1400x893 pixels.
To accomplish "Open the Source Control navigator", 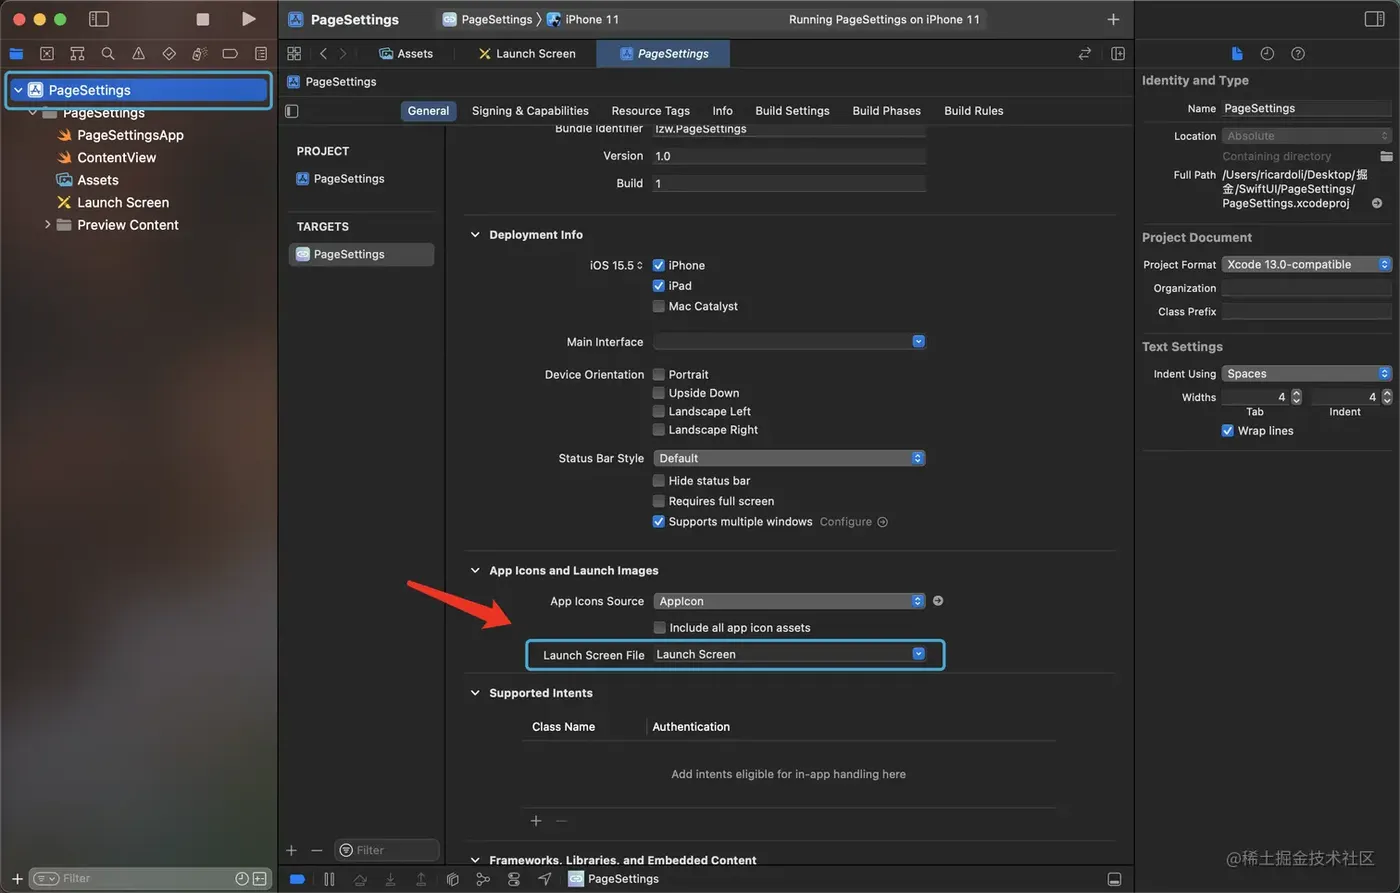I will coord(46,54).
